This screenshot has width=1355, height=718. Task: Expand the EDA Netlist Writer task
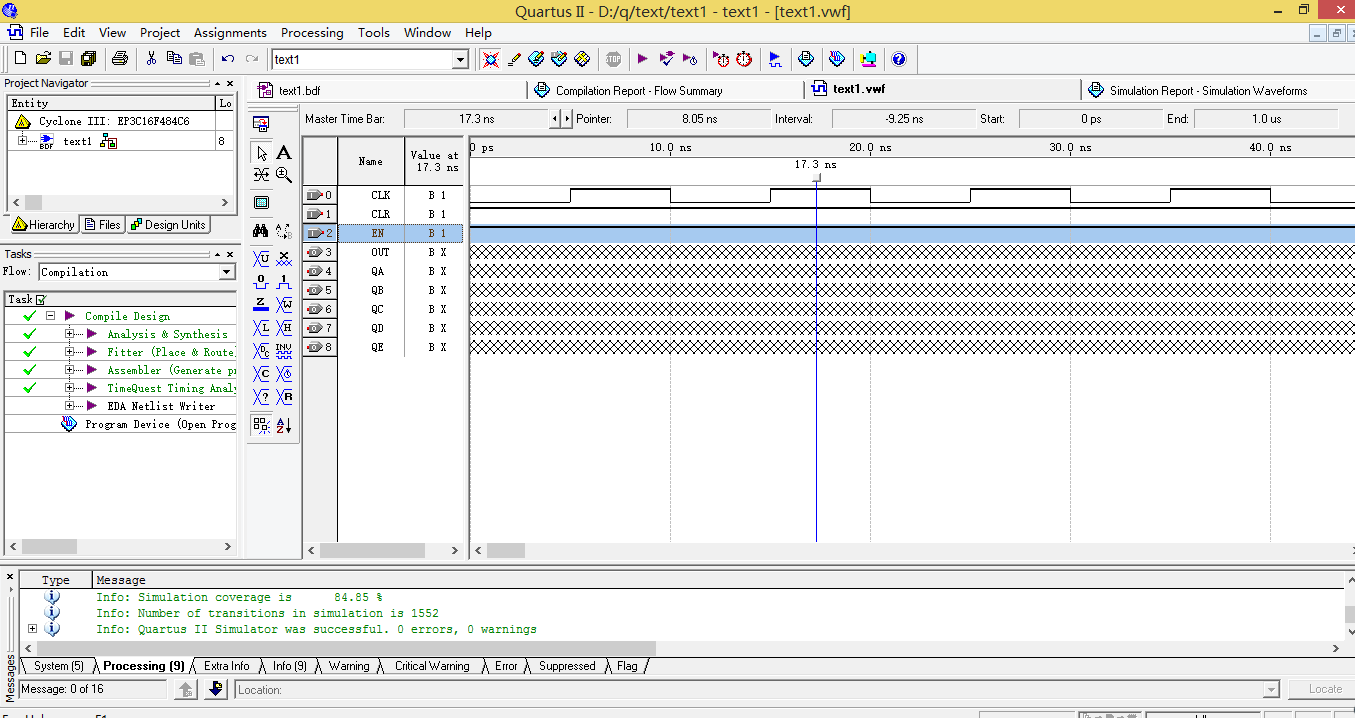[69, 406]
